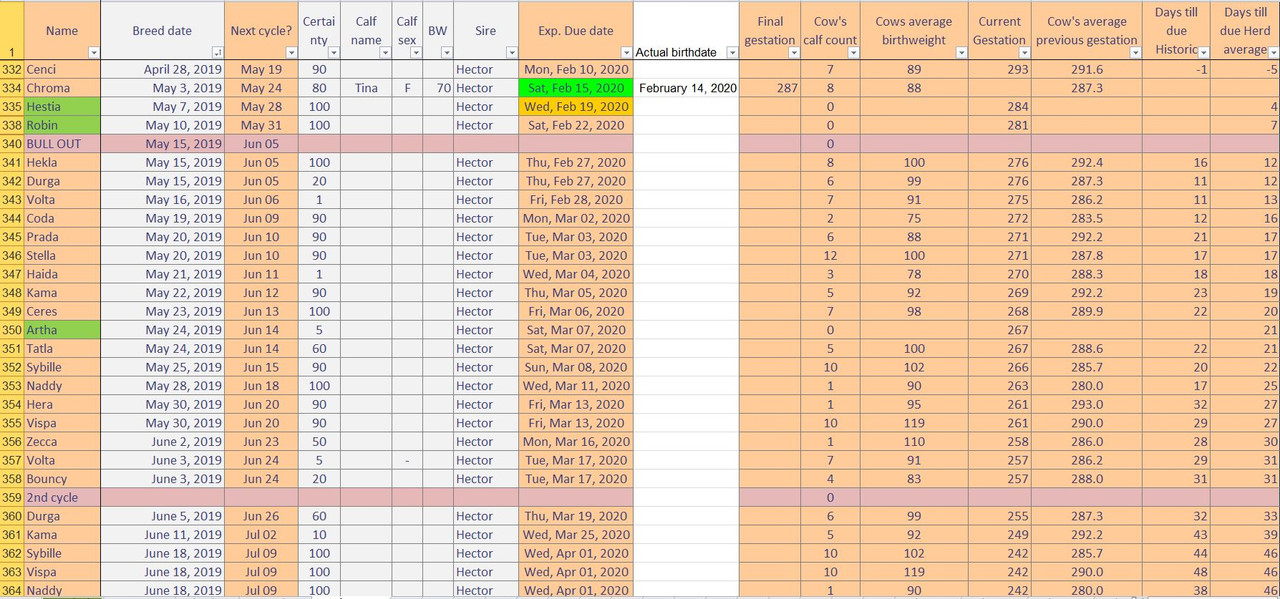Image resolution: width=1280 pixels, height=599 pixels.
Task: Open the Days till due Herd average dropdown
Action: (x=1273, y=52)
